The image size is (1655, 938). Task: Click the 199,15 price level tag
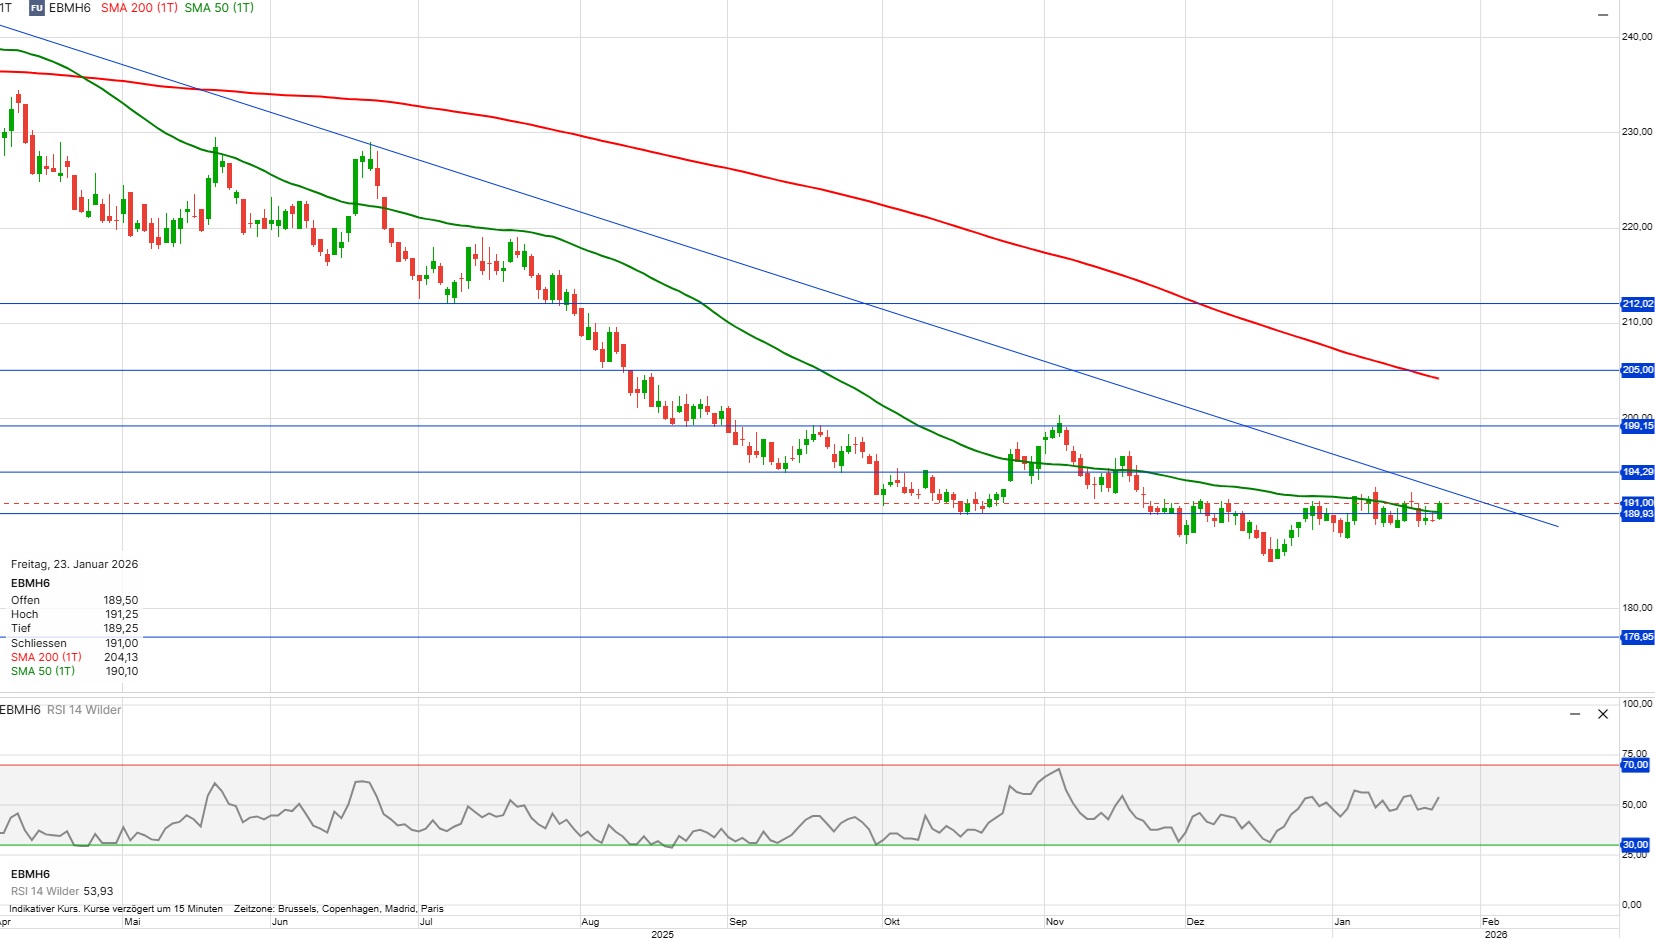pyautogui.click(x=1637, y=426)
